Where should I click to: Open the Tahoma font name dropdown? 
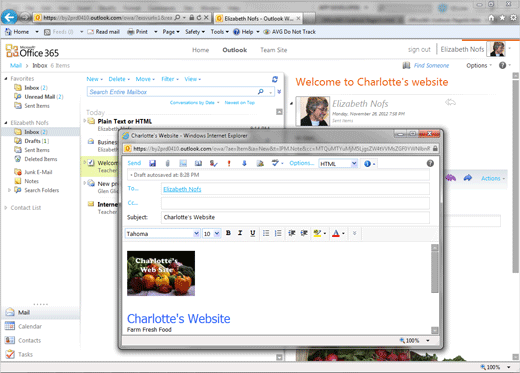click(x=163, y=234)
